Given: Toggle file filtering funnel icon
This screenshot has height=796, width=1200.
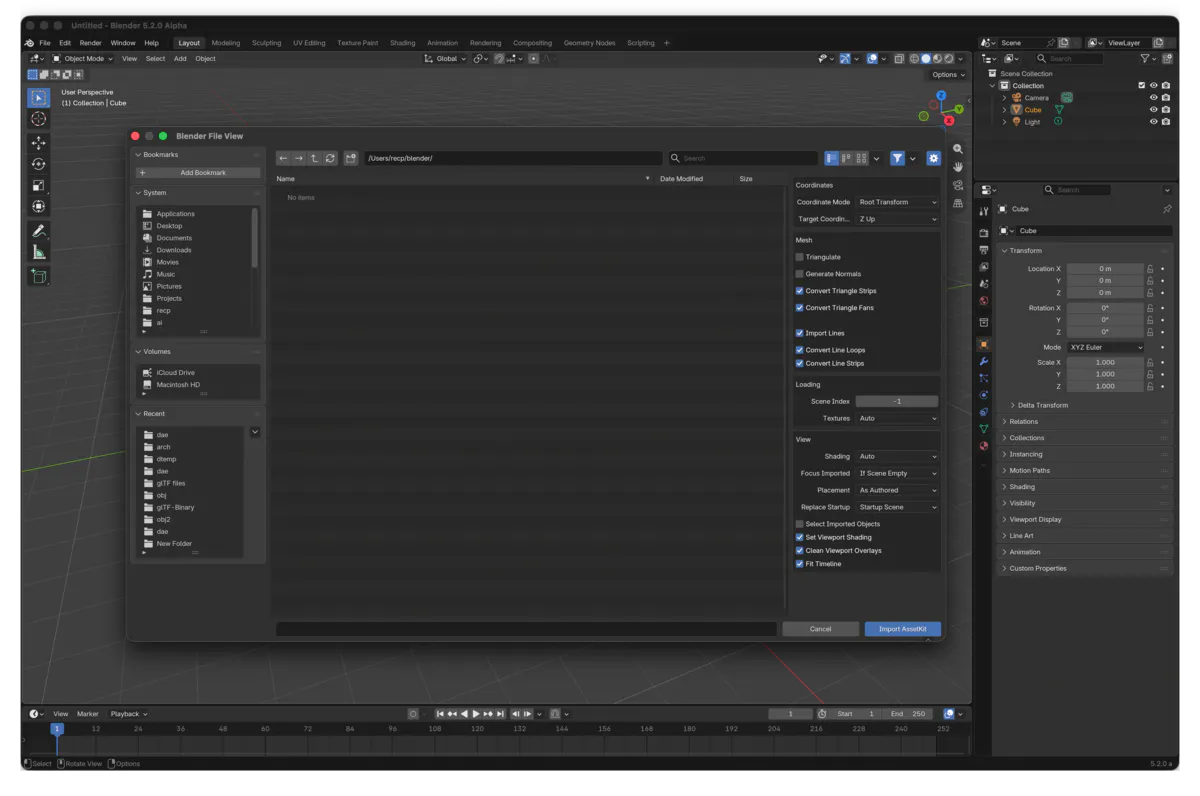Looking at the screenshot, I should [x=897, y=158].
